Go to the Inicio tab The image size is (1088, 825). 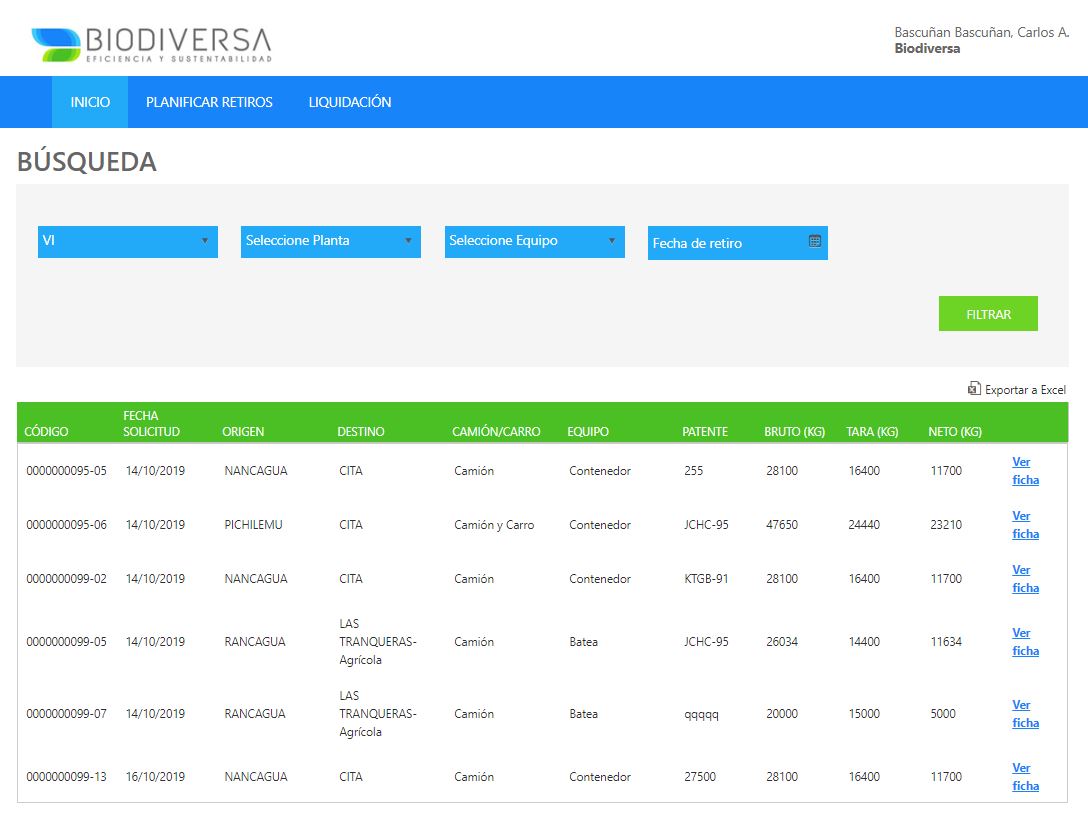tap(90, 102)
